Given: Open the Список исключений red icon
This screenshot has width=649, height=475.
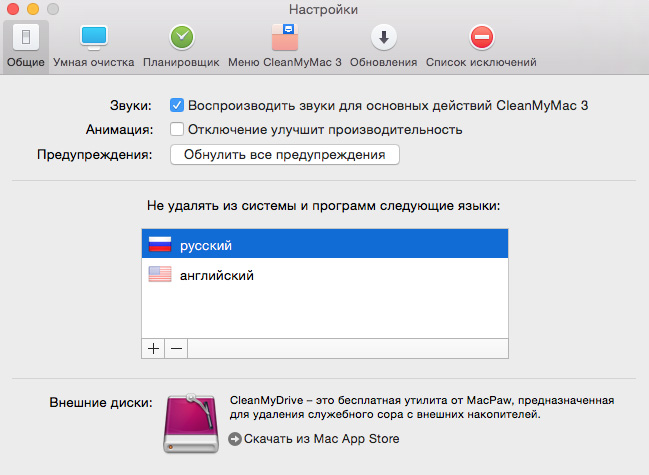Looking at the screenshot, I should click(x=481, y=37).
